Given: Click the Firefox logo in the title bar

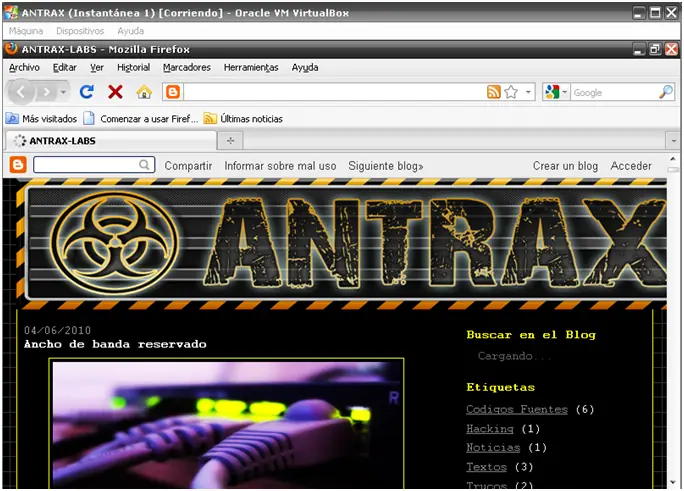Looking at the screenshot, I should [11, 48].
